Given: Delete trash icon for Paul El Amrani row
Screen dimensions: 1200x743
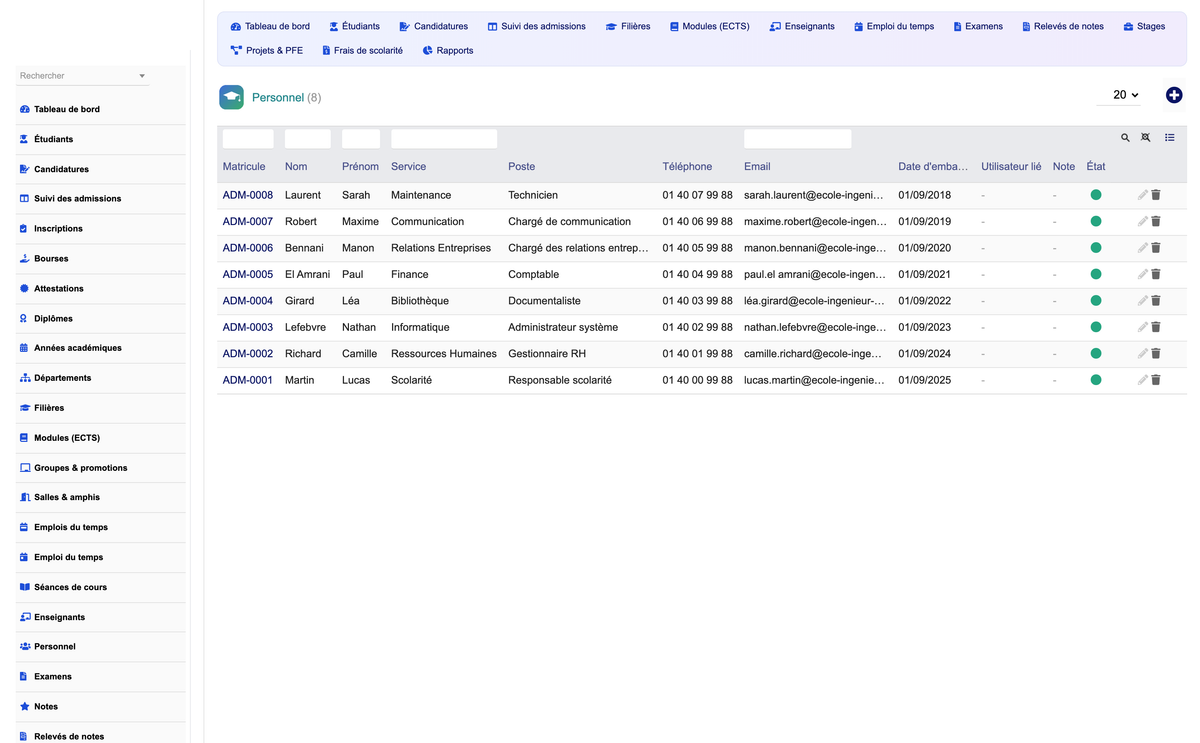Looking at the screenshot, I should (1156, 274).
